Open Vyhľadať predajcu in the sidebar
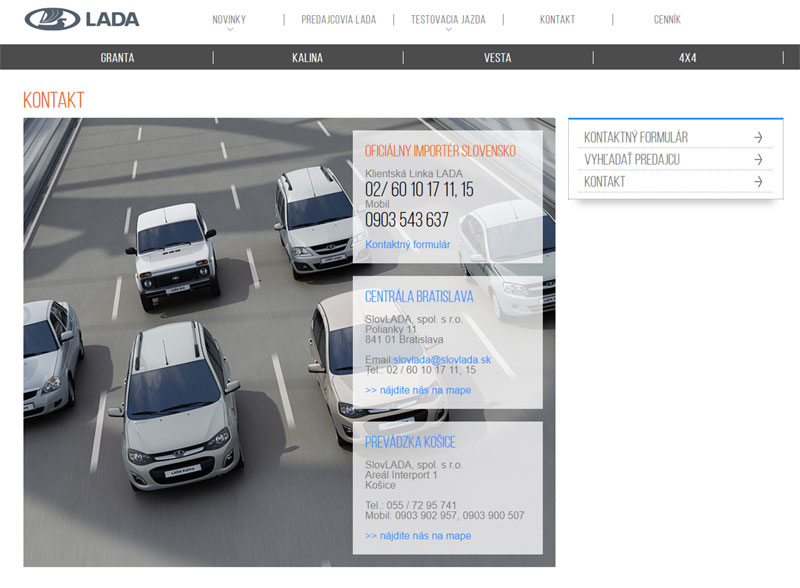 coord(632,159)
